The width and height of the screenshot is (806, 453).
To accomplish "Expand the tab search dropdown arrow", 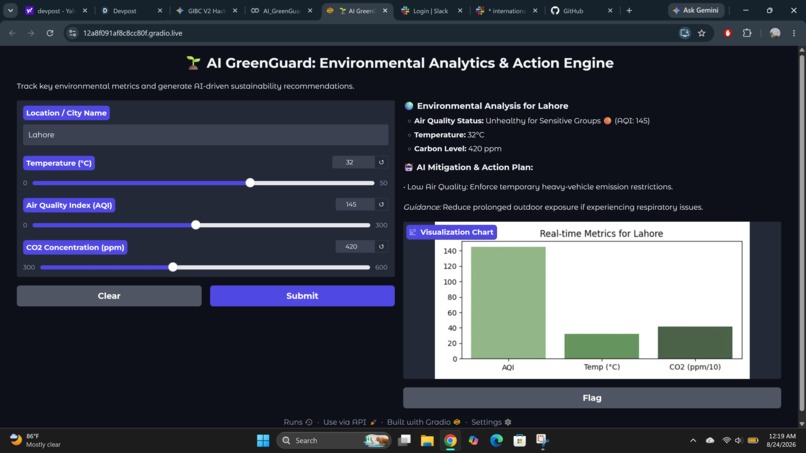I will coord(10,10).
